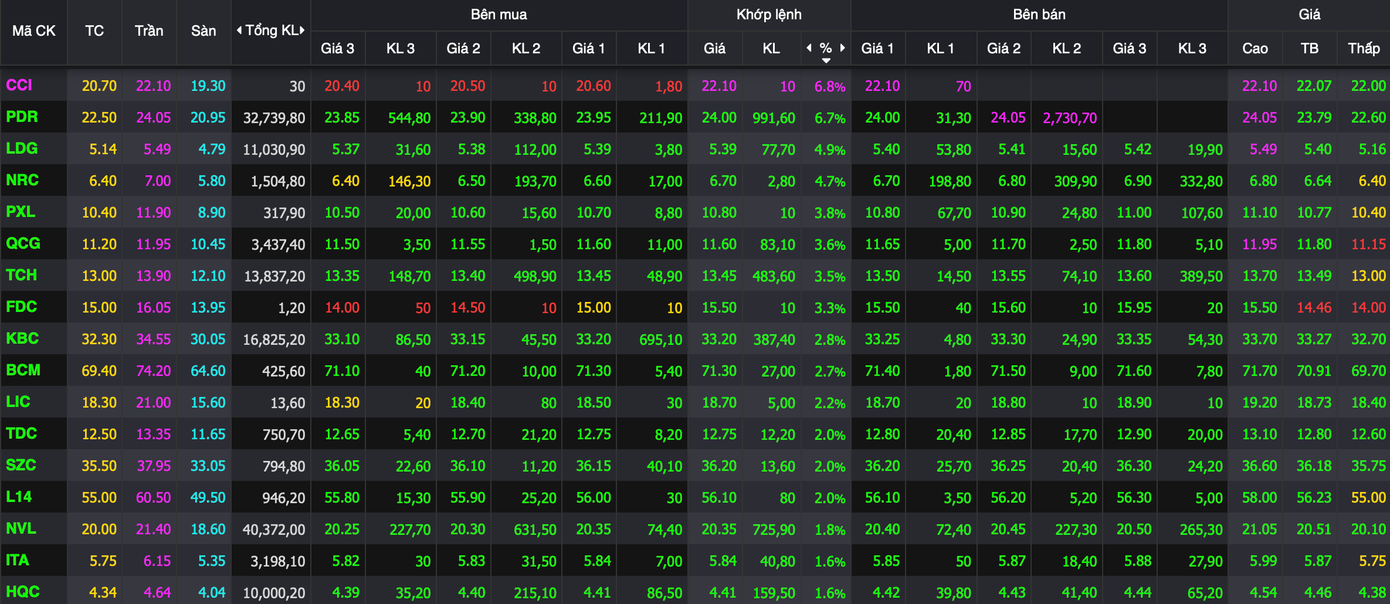Viewport: 1390px width, 604px height.
Task: Click right arrow next to % column
Action: (843, 48)
